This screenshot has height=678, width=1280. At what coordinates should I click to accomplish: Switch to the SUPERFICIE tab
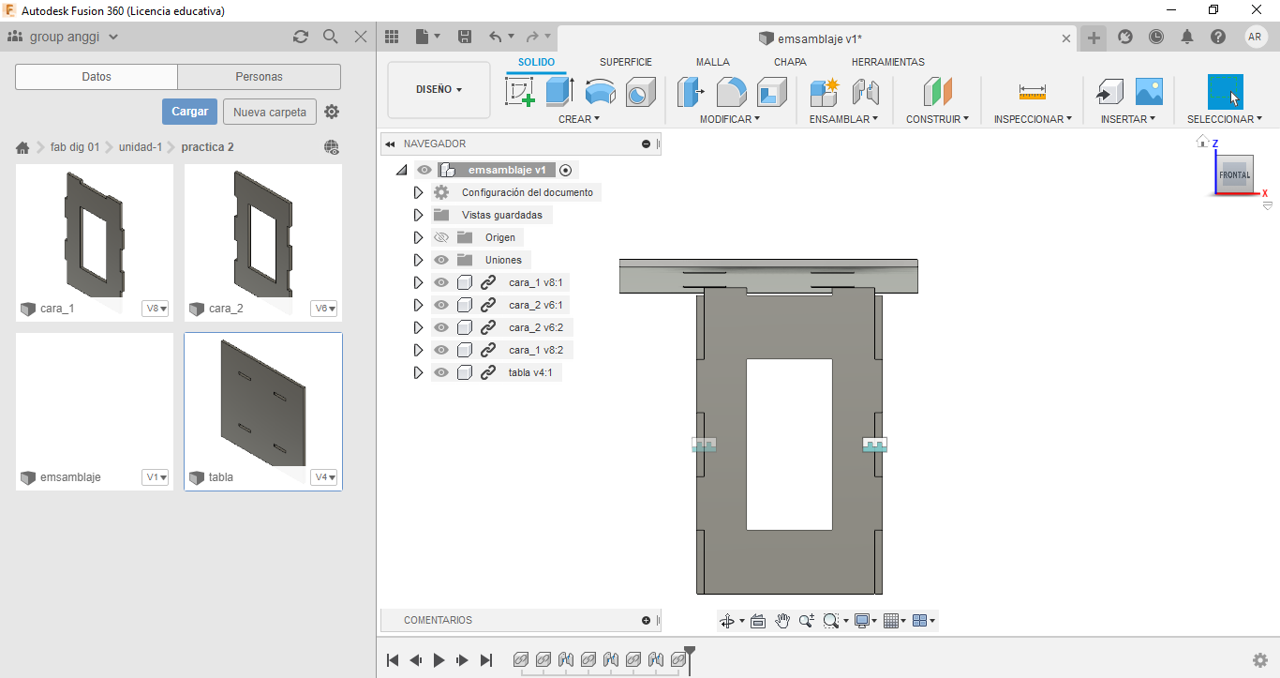625,62
